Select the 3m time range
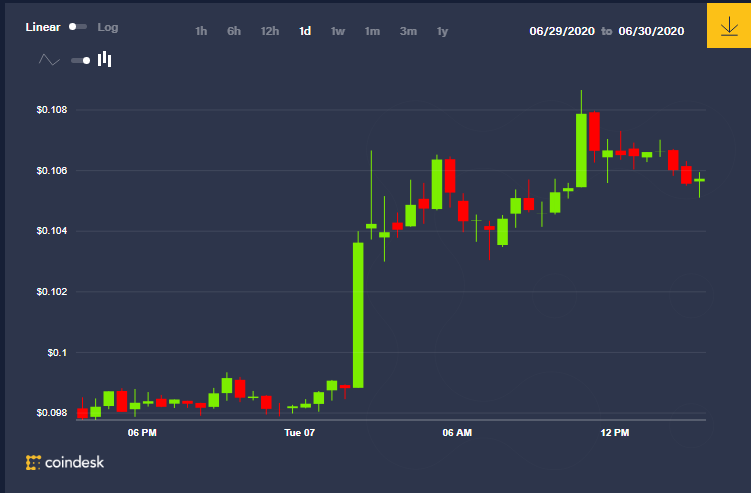The width and height of the screenshot is (751, 493). 408,31
